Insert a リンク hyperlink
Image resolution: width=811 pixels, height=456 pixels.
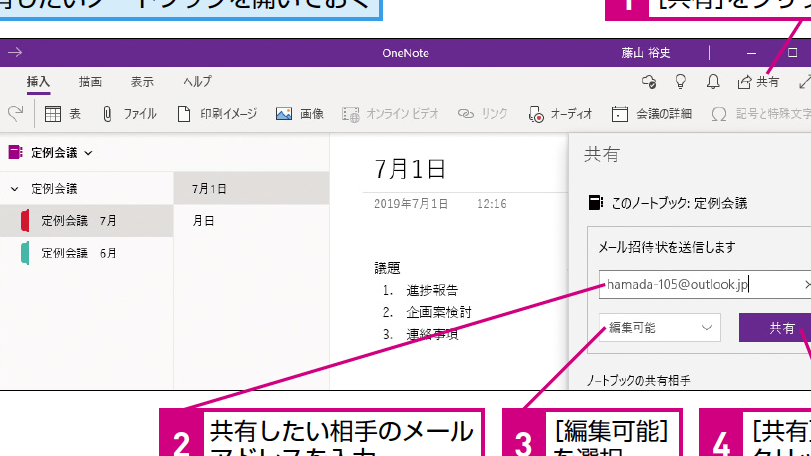[482, 114]
